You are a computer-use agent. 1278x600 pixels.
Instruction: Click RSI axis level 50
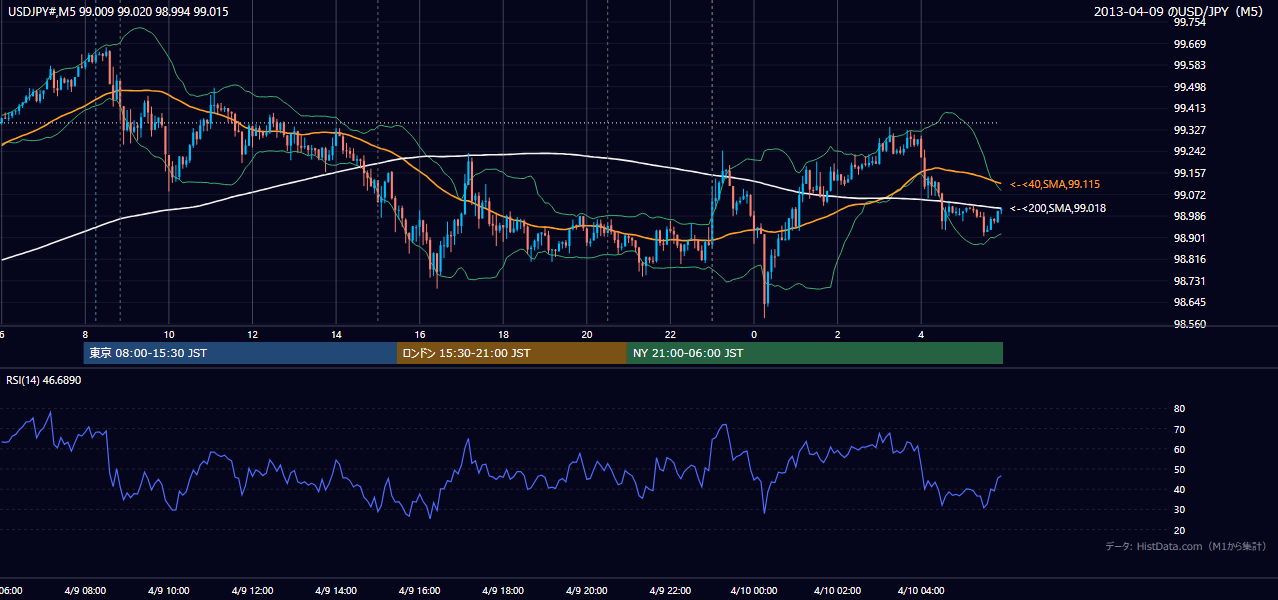tap(1179, 470)
